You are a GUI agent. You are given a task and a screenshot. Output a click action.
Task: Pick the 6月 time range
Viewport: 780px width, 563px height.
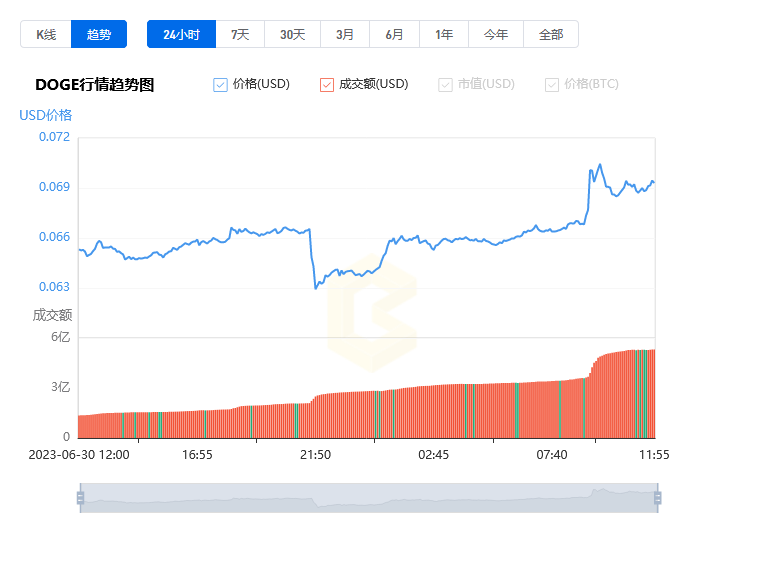394,34
